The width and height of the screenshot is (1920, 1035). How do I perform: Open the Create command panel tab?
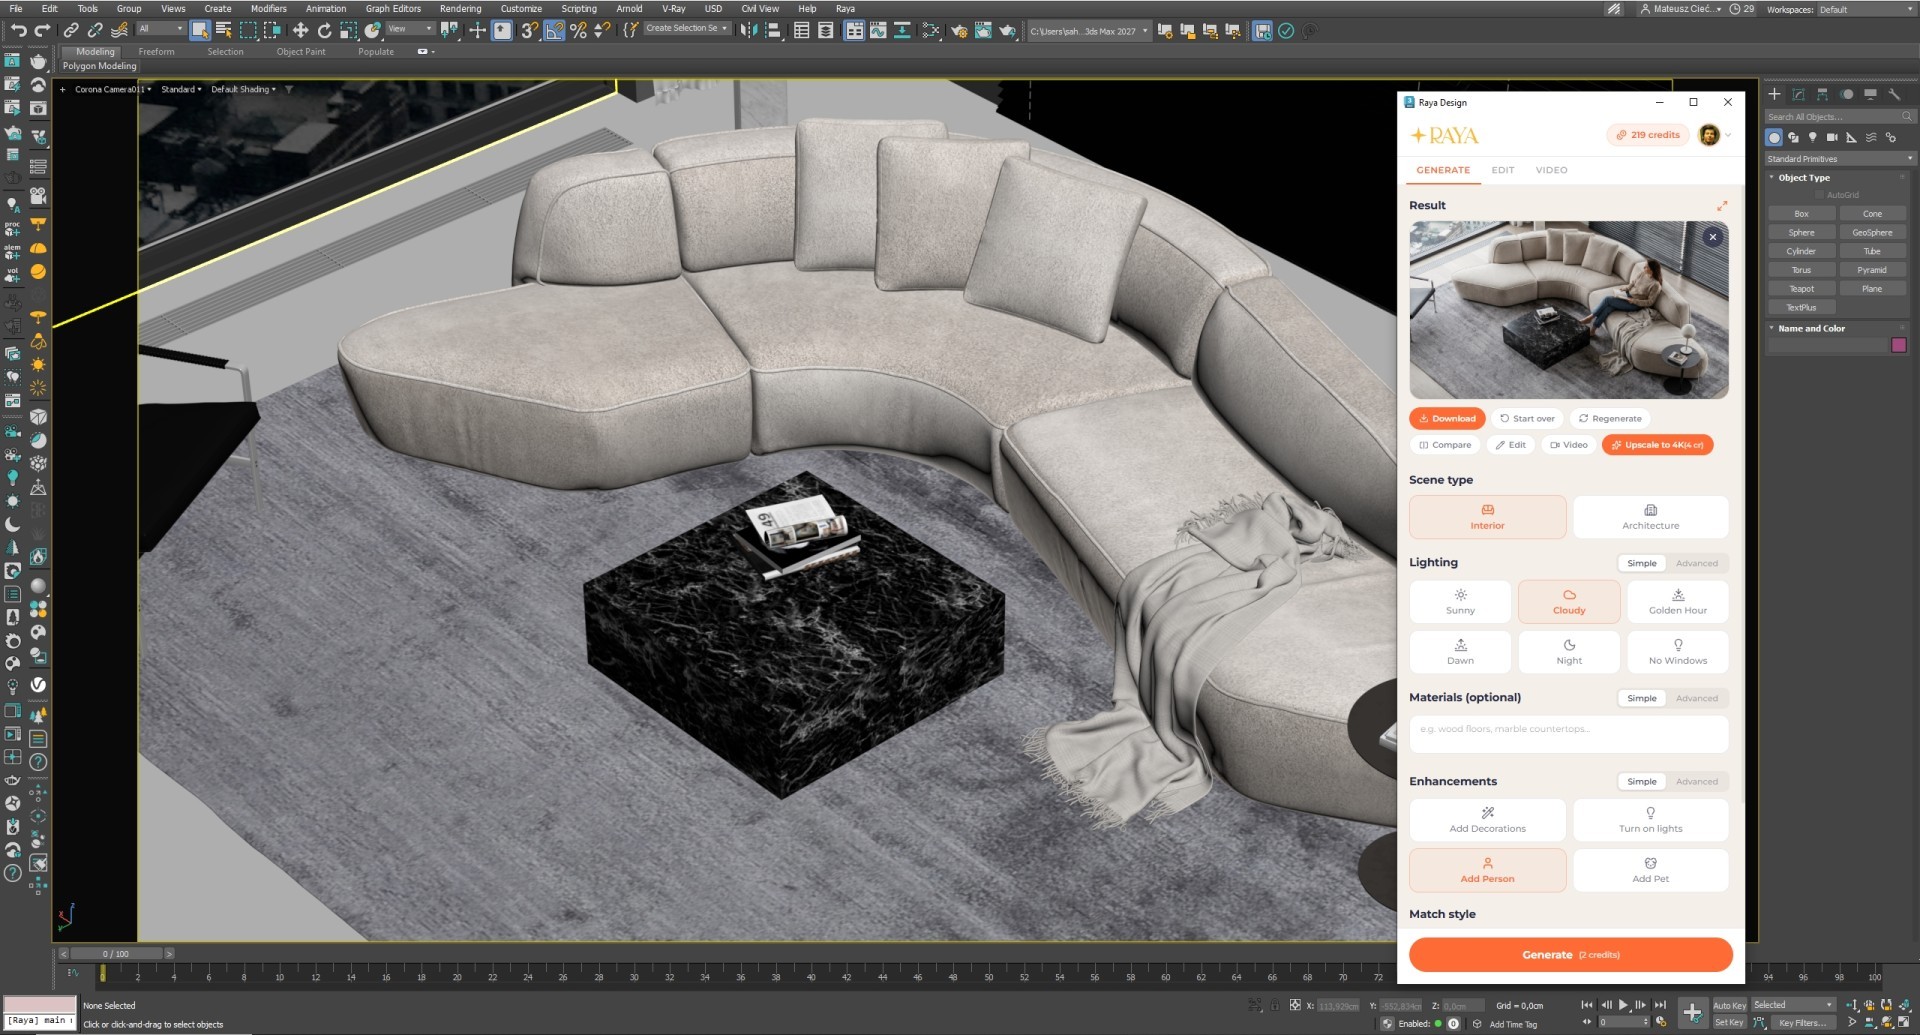point(1774,94)
